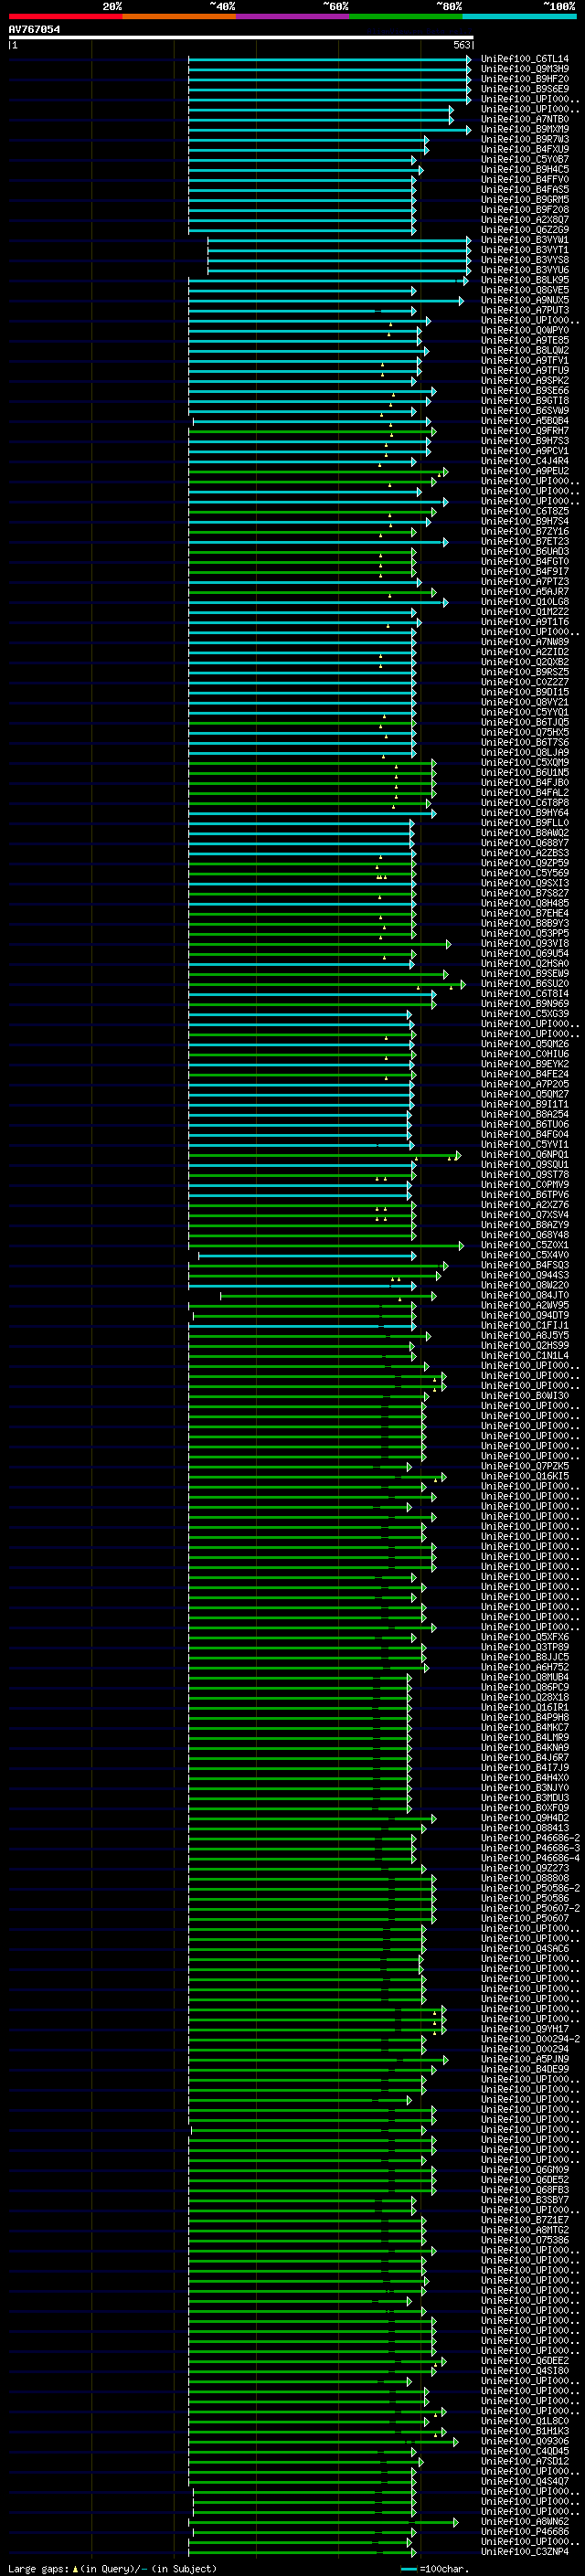Pick the UniRef100_Q5XFX6 label

(525, 1637)
